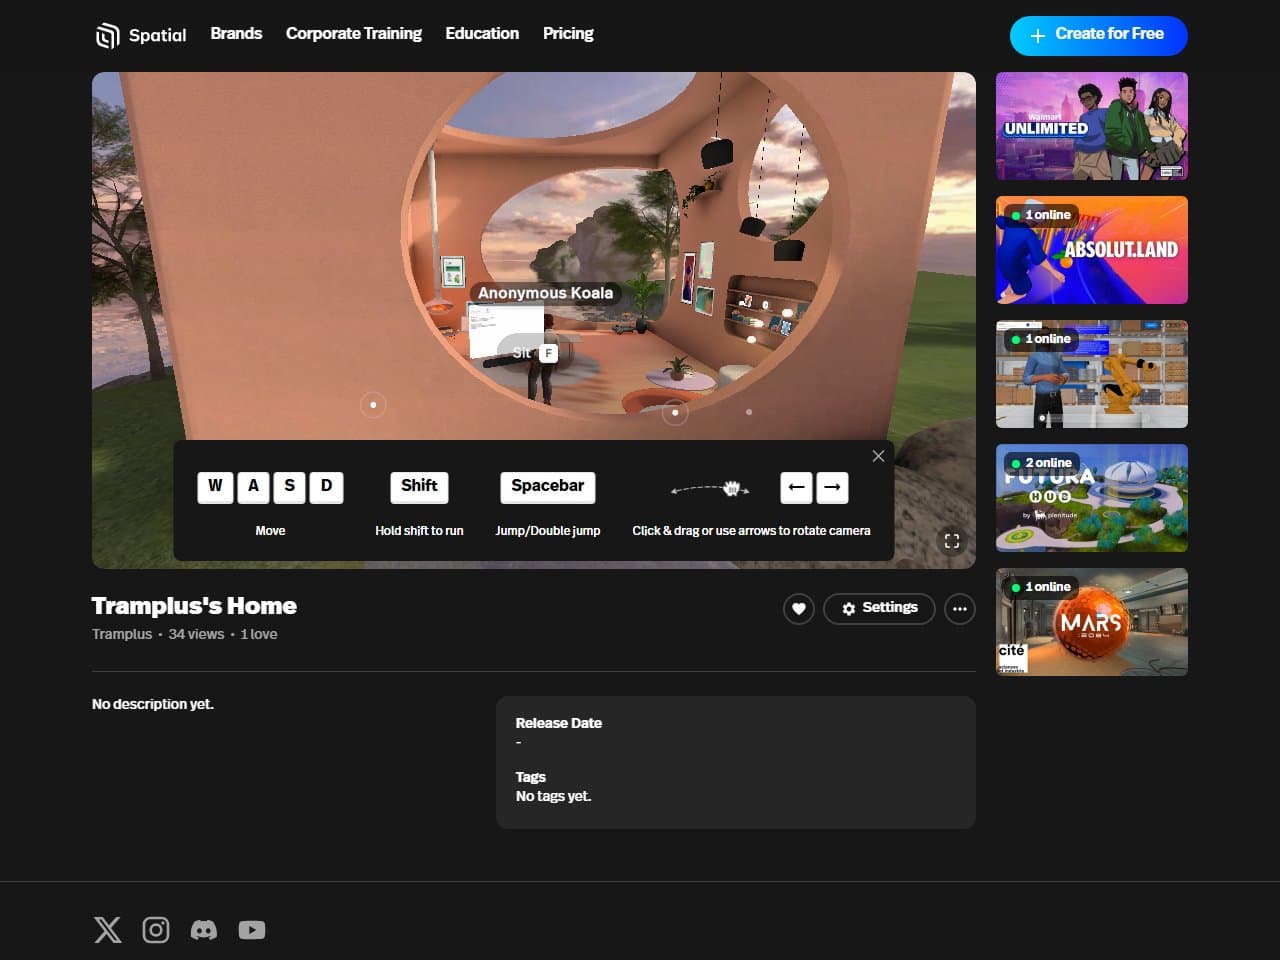
Task: Go to Corporate Training page
Action: [x=354, y=34]
